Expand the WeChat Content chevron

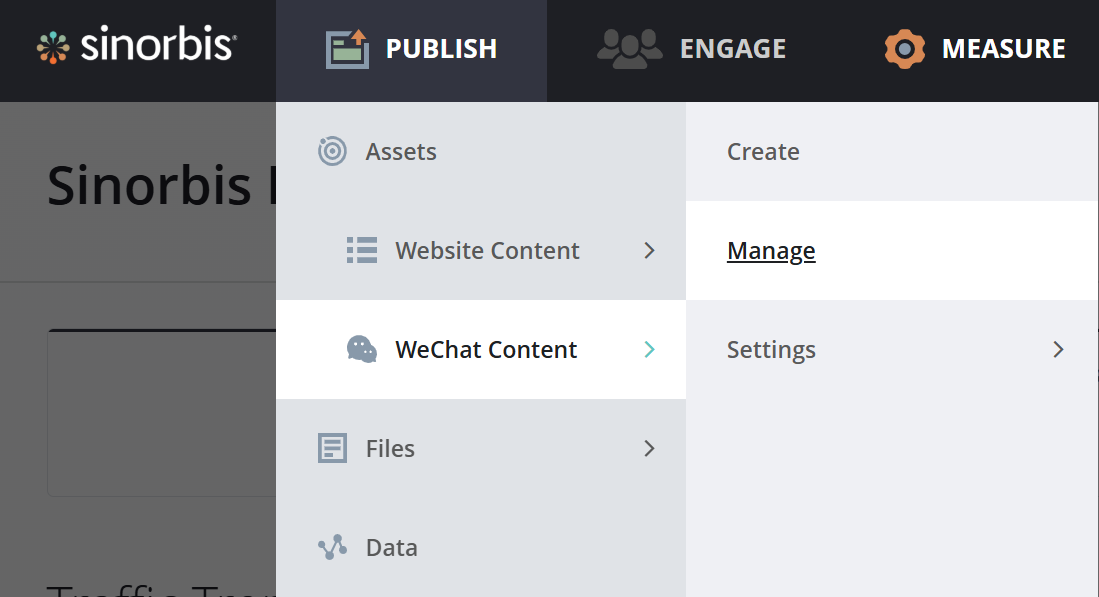click(x=649, y=349)
